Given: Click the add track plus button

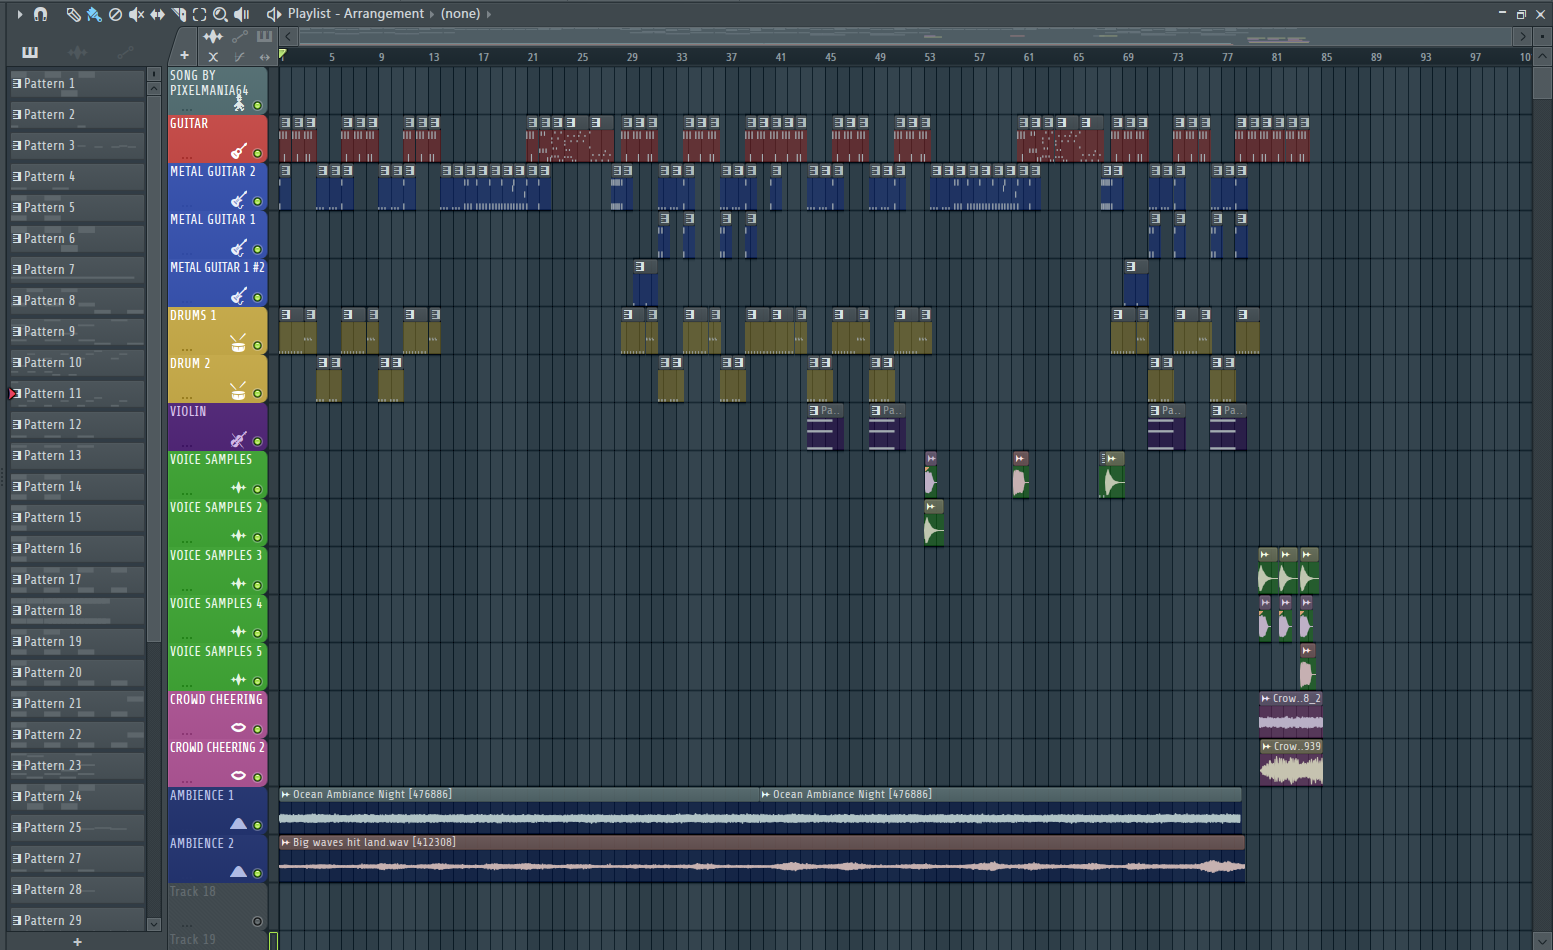Looking at the screenshot, I should point(184,56).
